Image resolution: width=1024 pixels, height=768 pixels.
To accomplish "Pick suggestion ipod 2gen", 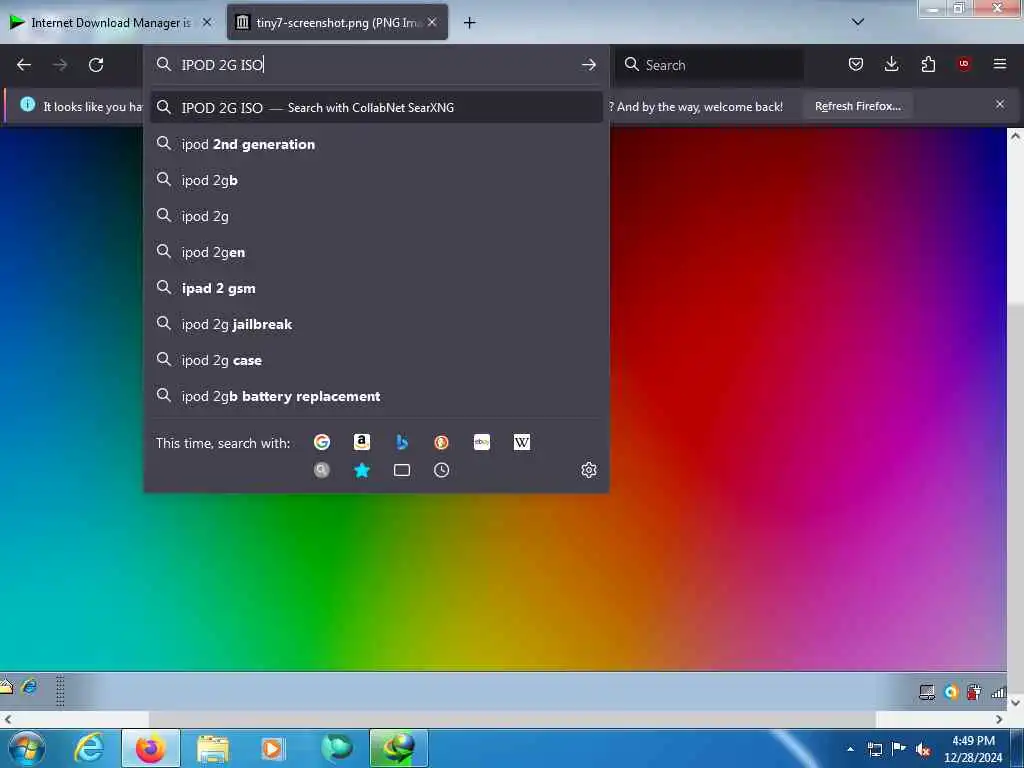I will coord(376,252).
